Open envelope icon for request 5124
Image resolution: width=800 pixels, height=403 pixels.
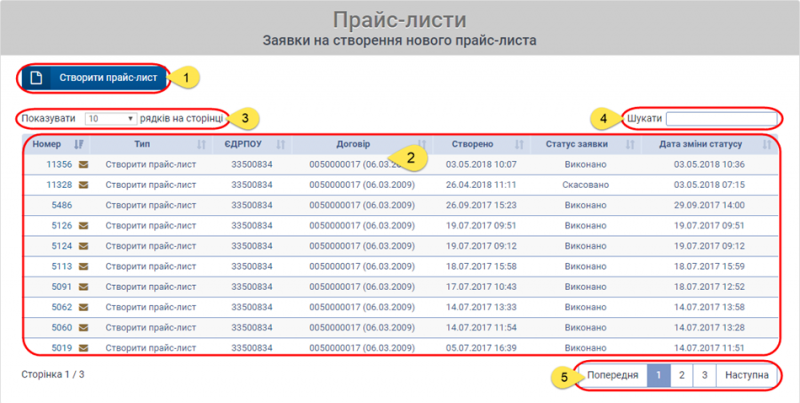[84, 246]
